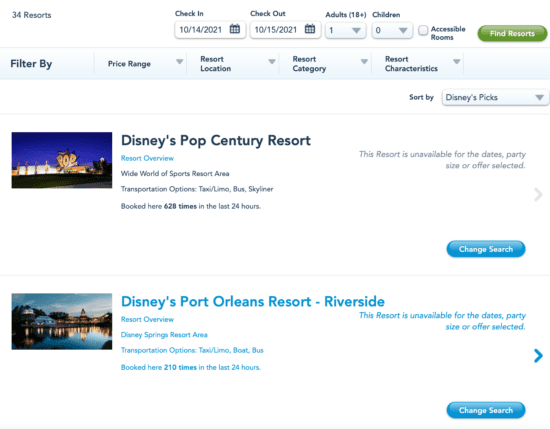Click the Disney Springs Resort Area text

click(164, 335)
